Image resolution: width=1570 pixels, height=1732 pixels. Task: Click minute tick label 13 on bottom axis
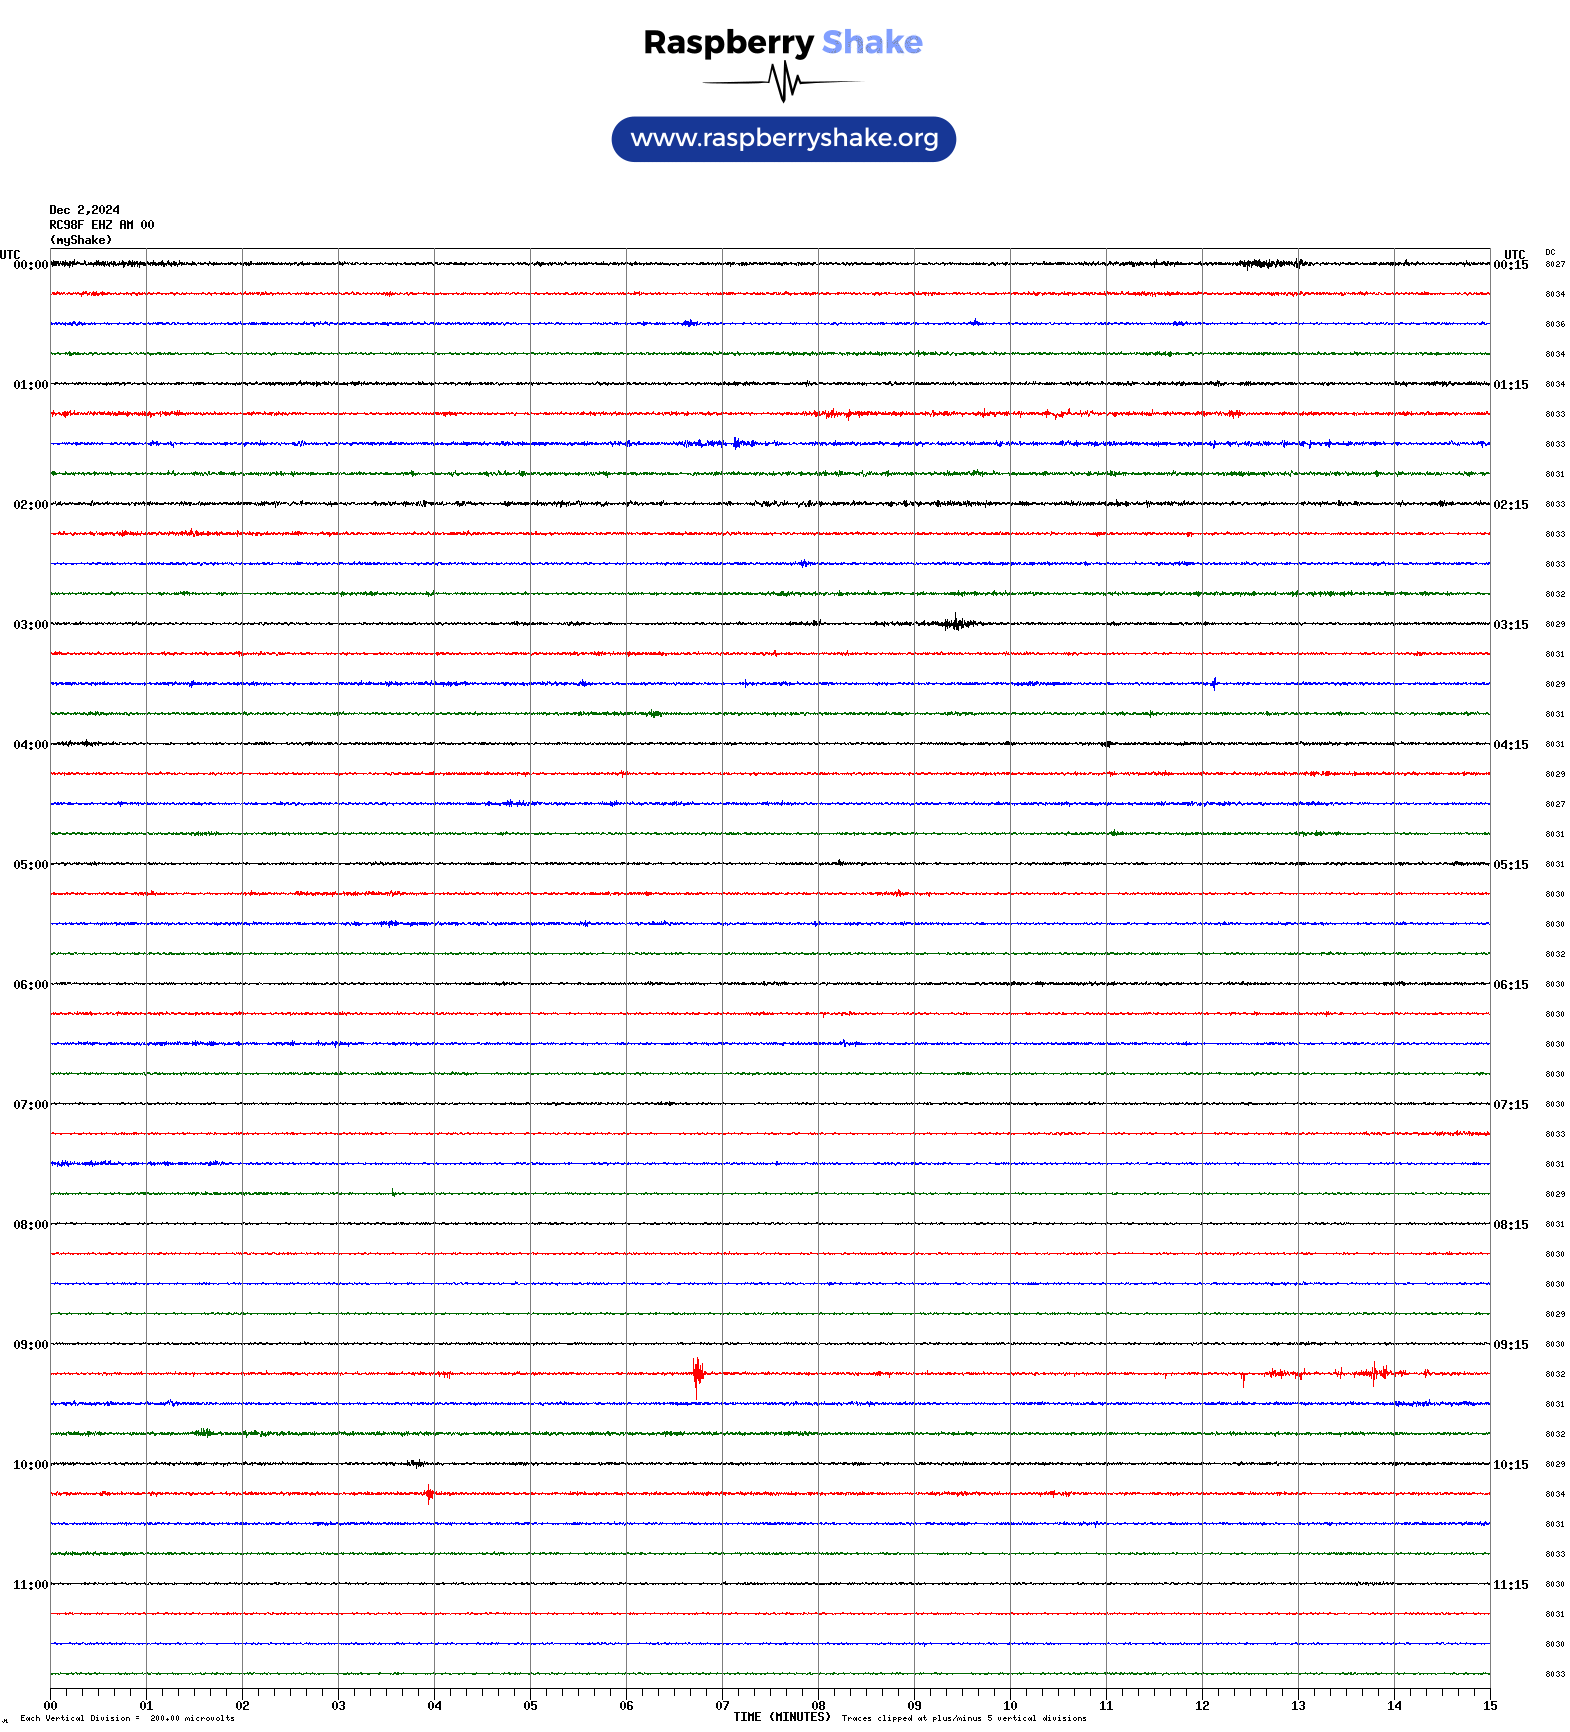(x=1298, y=1706)
